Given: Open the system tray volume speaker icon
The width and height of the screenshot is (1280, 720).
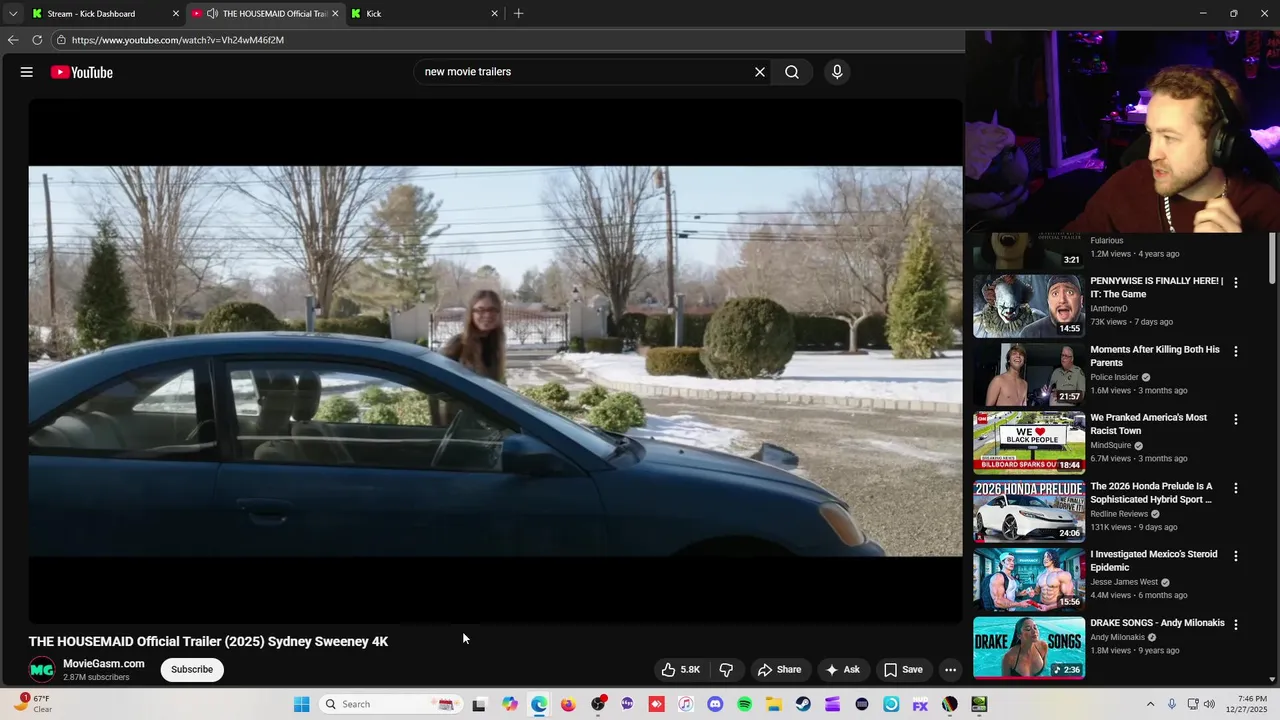Looking at the screenshot, I should (1209, 704).
